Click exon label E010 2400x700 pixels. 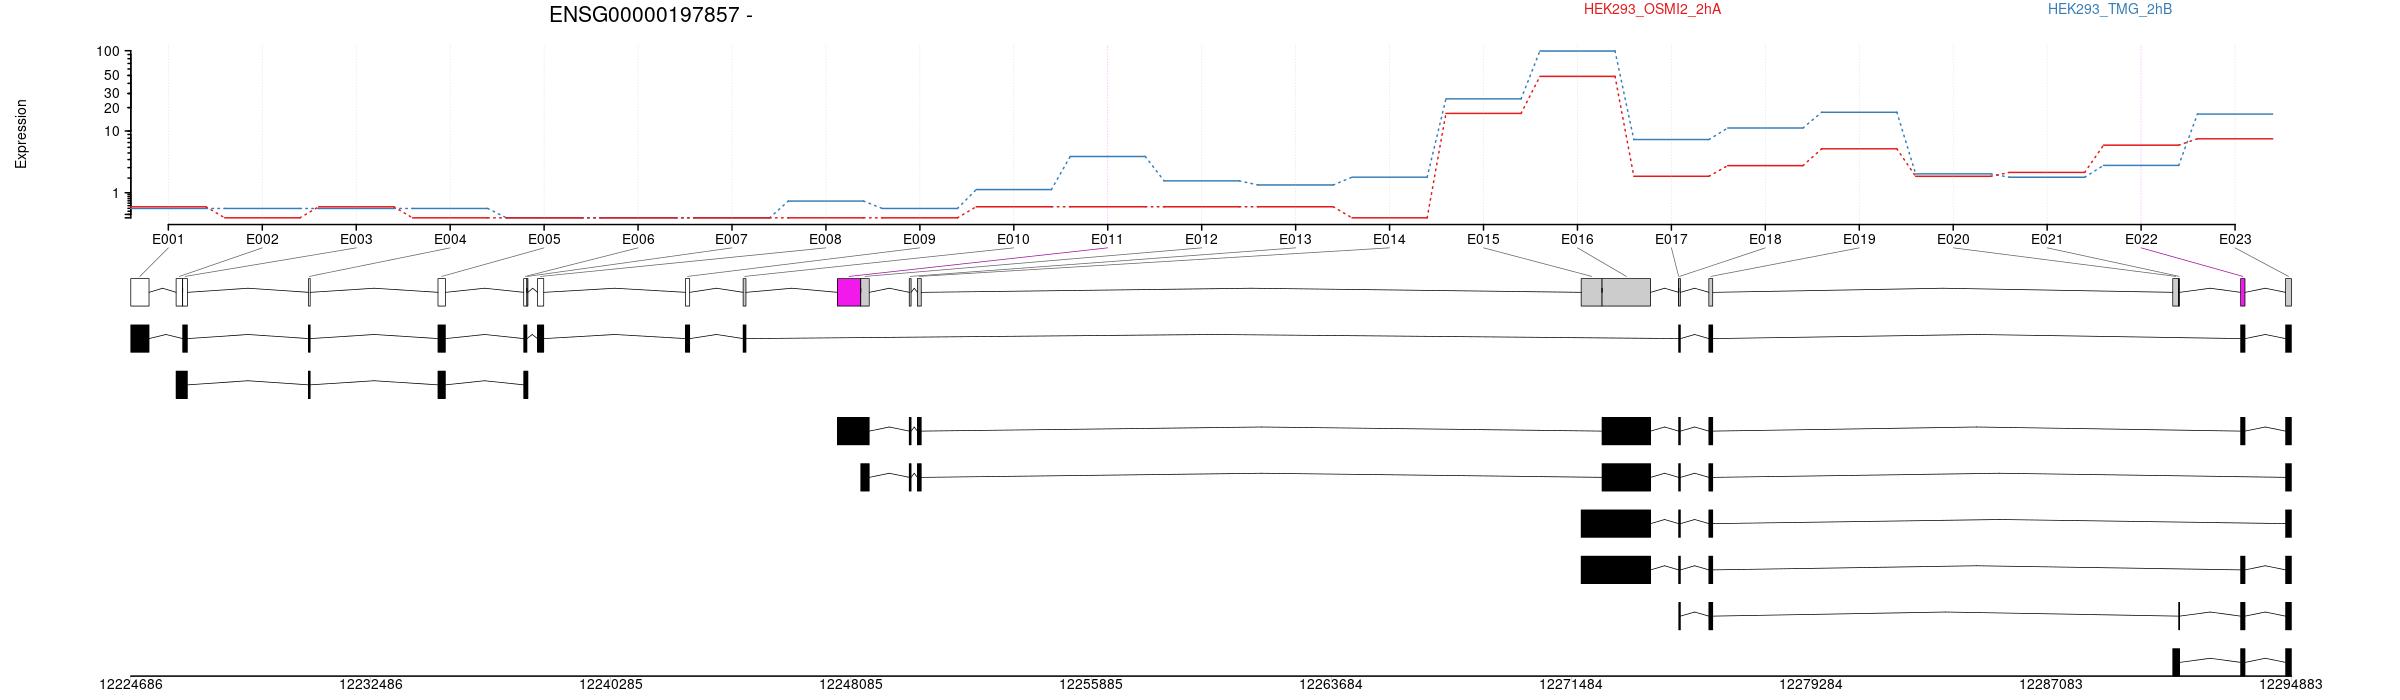point(1013,239)
